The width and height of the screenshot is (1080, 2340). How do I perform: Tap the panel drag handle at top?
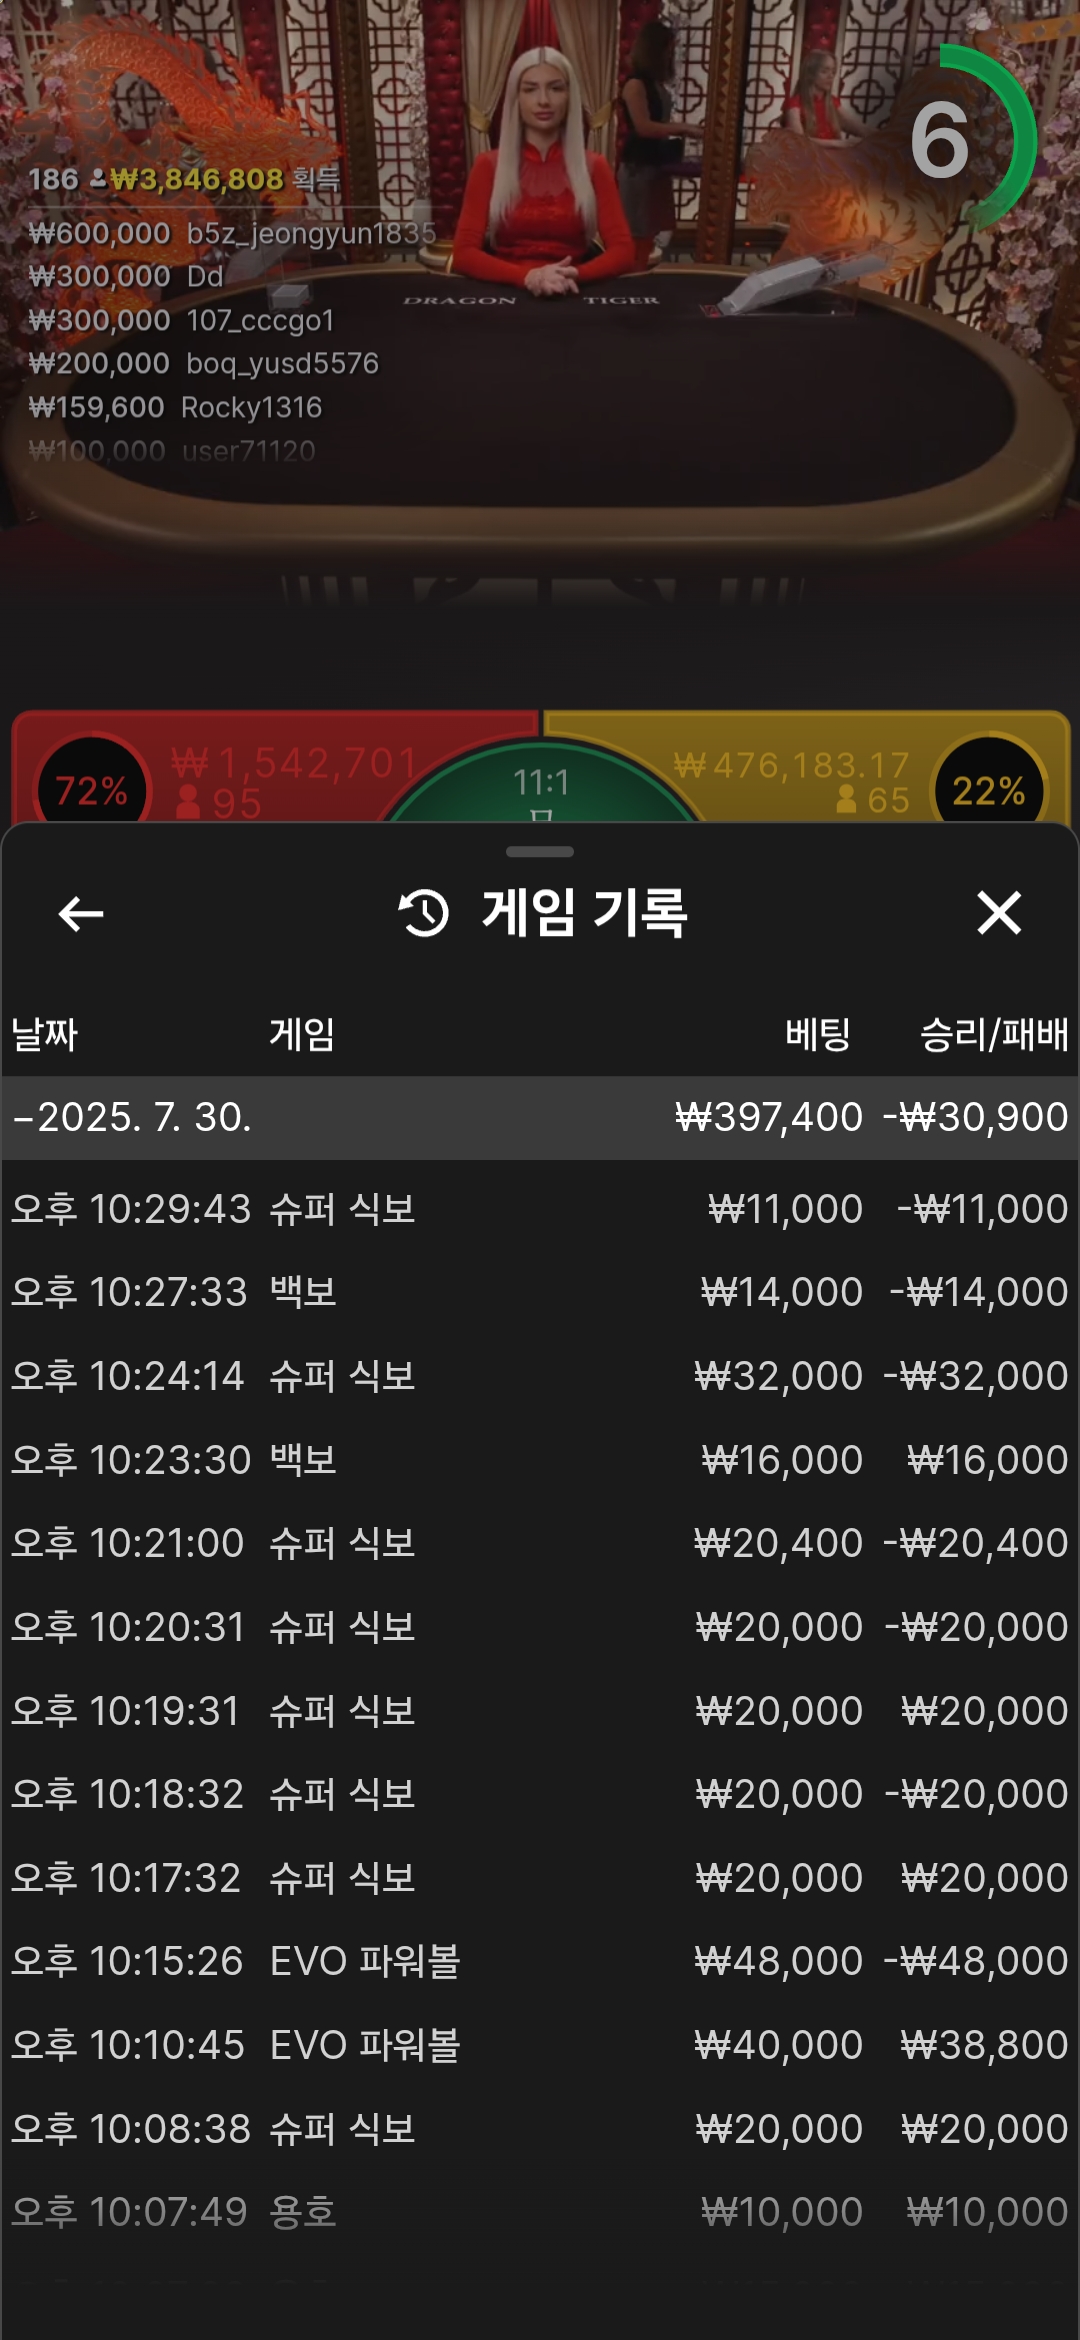click(x=540, y=852)
